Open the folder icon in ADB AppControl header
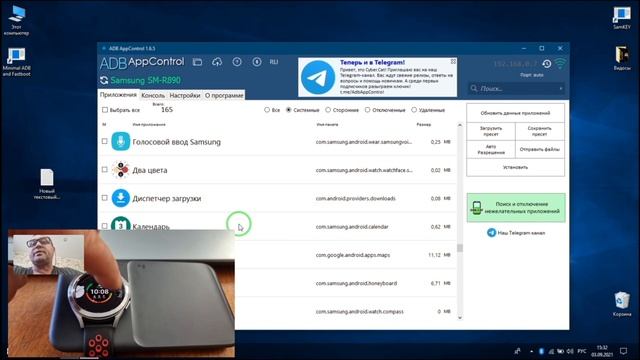 (198, 62)
